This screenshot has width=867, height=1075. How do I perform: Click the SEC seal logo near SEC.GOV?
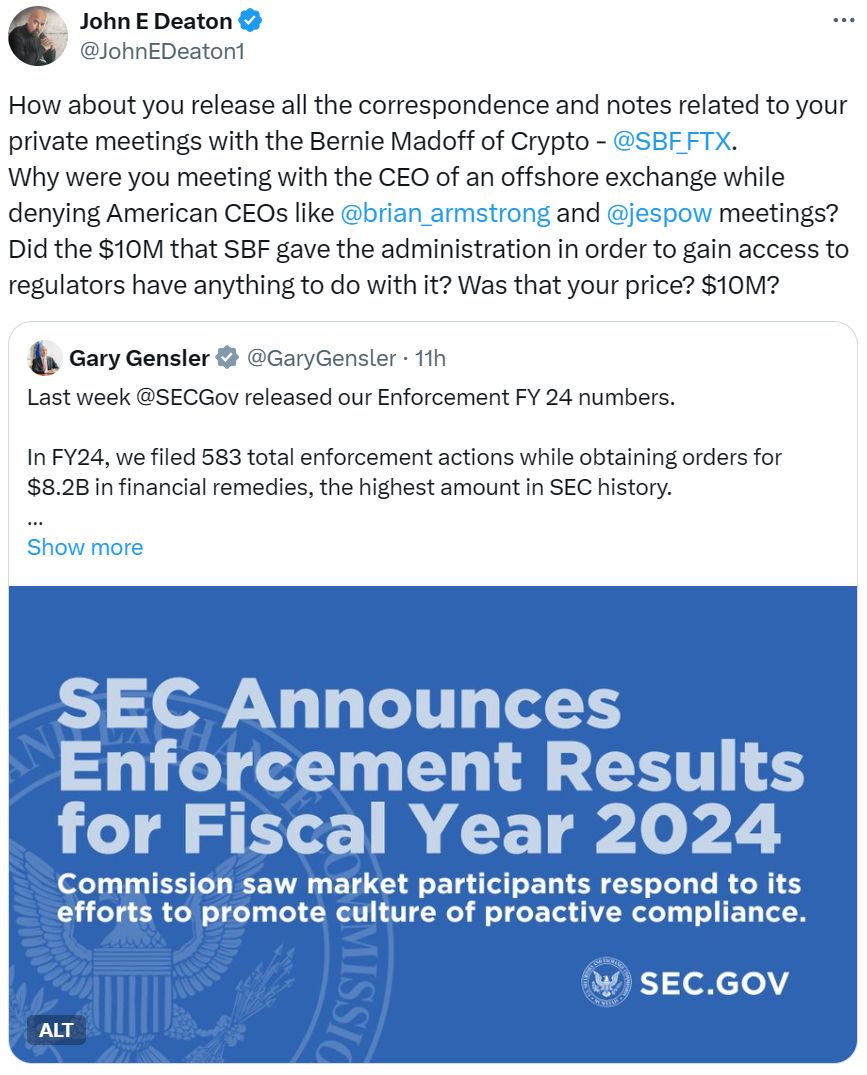(606, 982)
